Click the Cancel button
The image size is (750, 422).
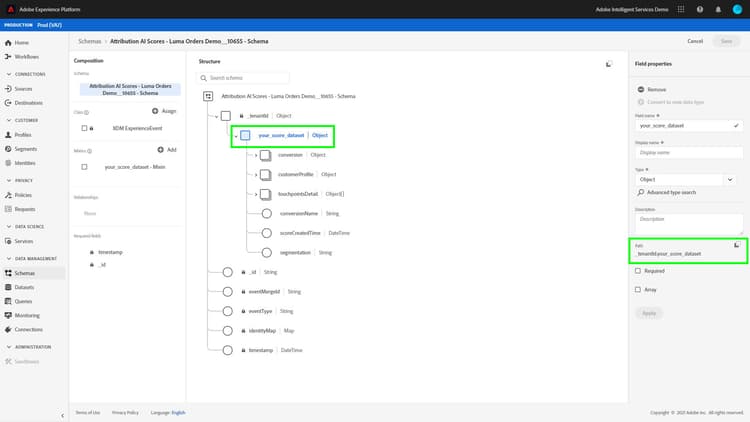[695, 41]
